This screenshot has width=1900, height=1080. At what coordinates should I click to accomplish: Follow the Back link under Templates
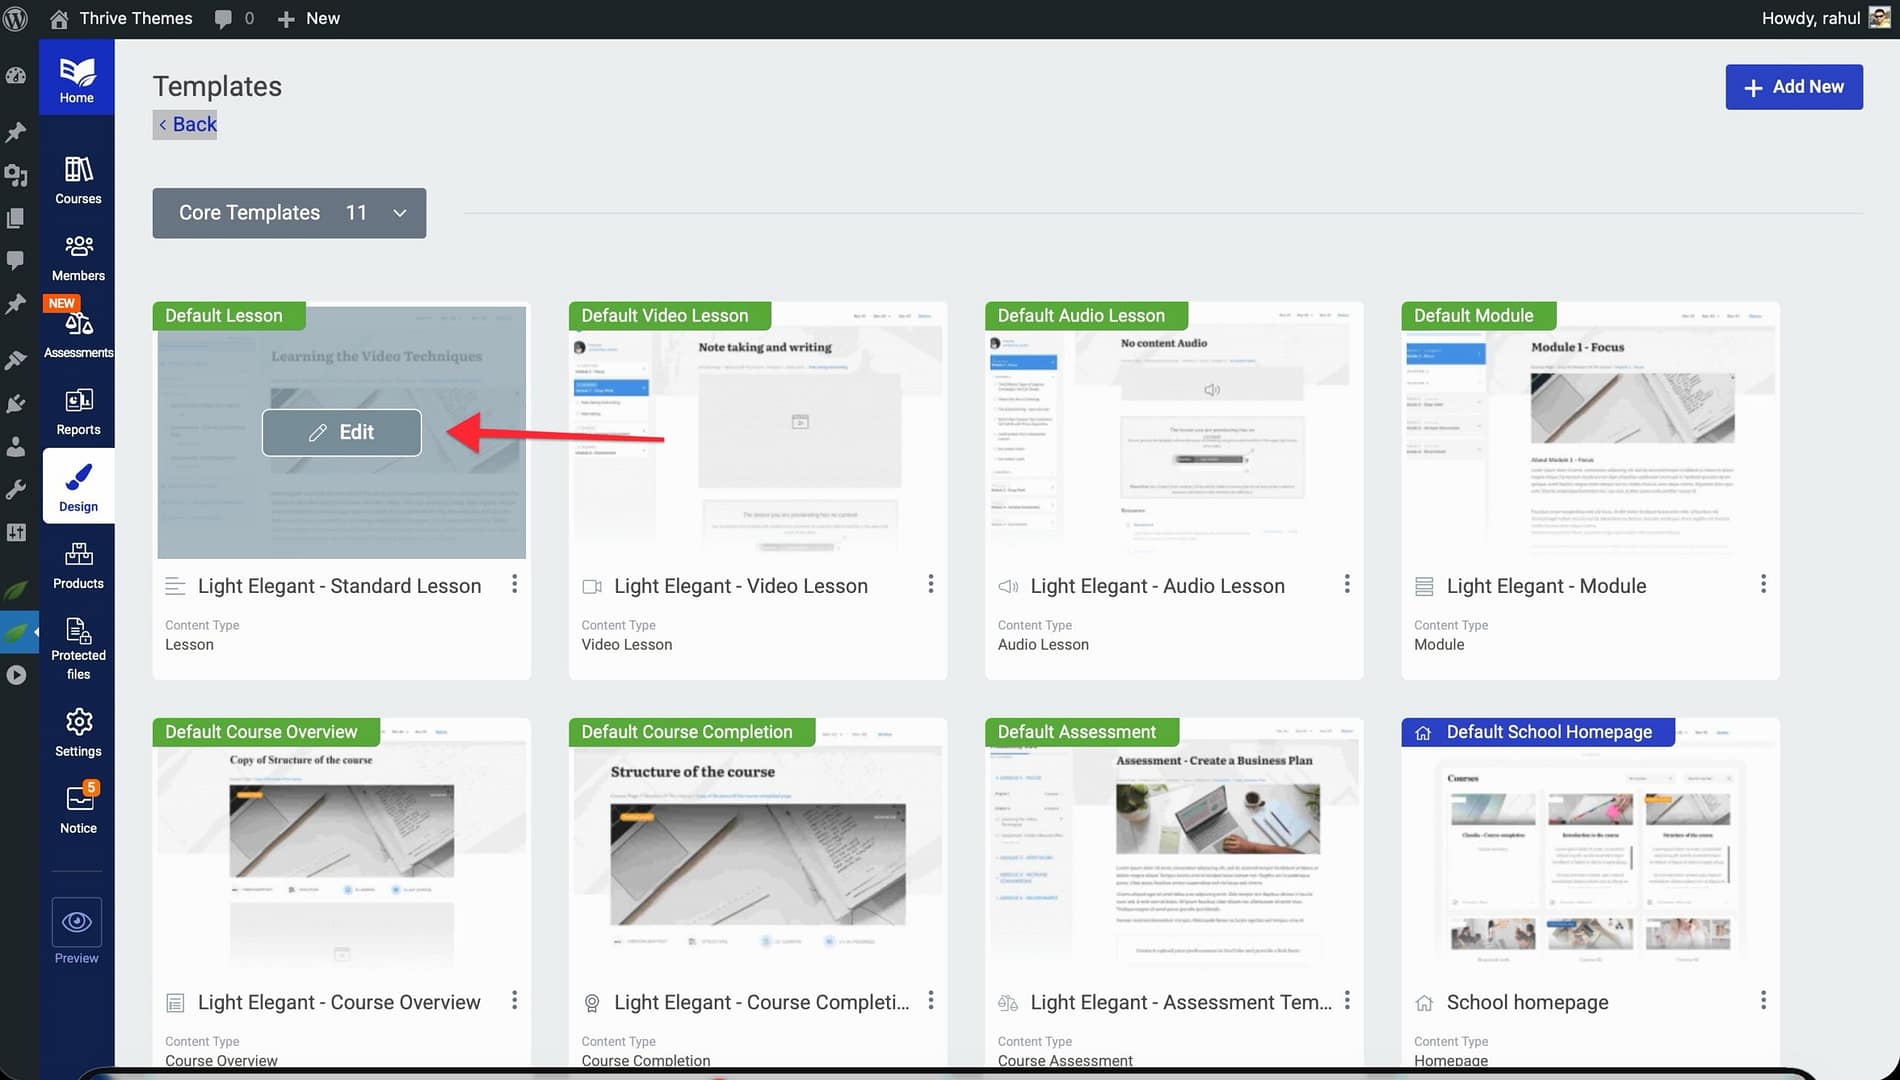point(186,124)
